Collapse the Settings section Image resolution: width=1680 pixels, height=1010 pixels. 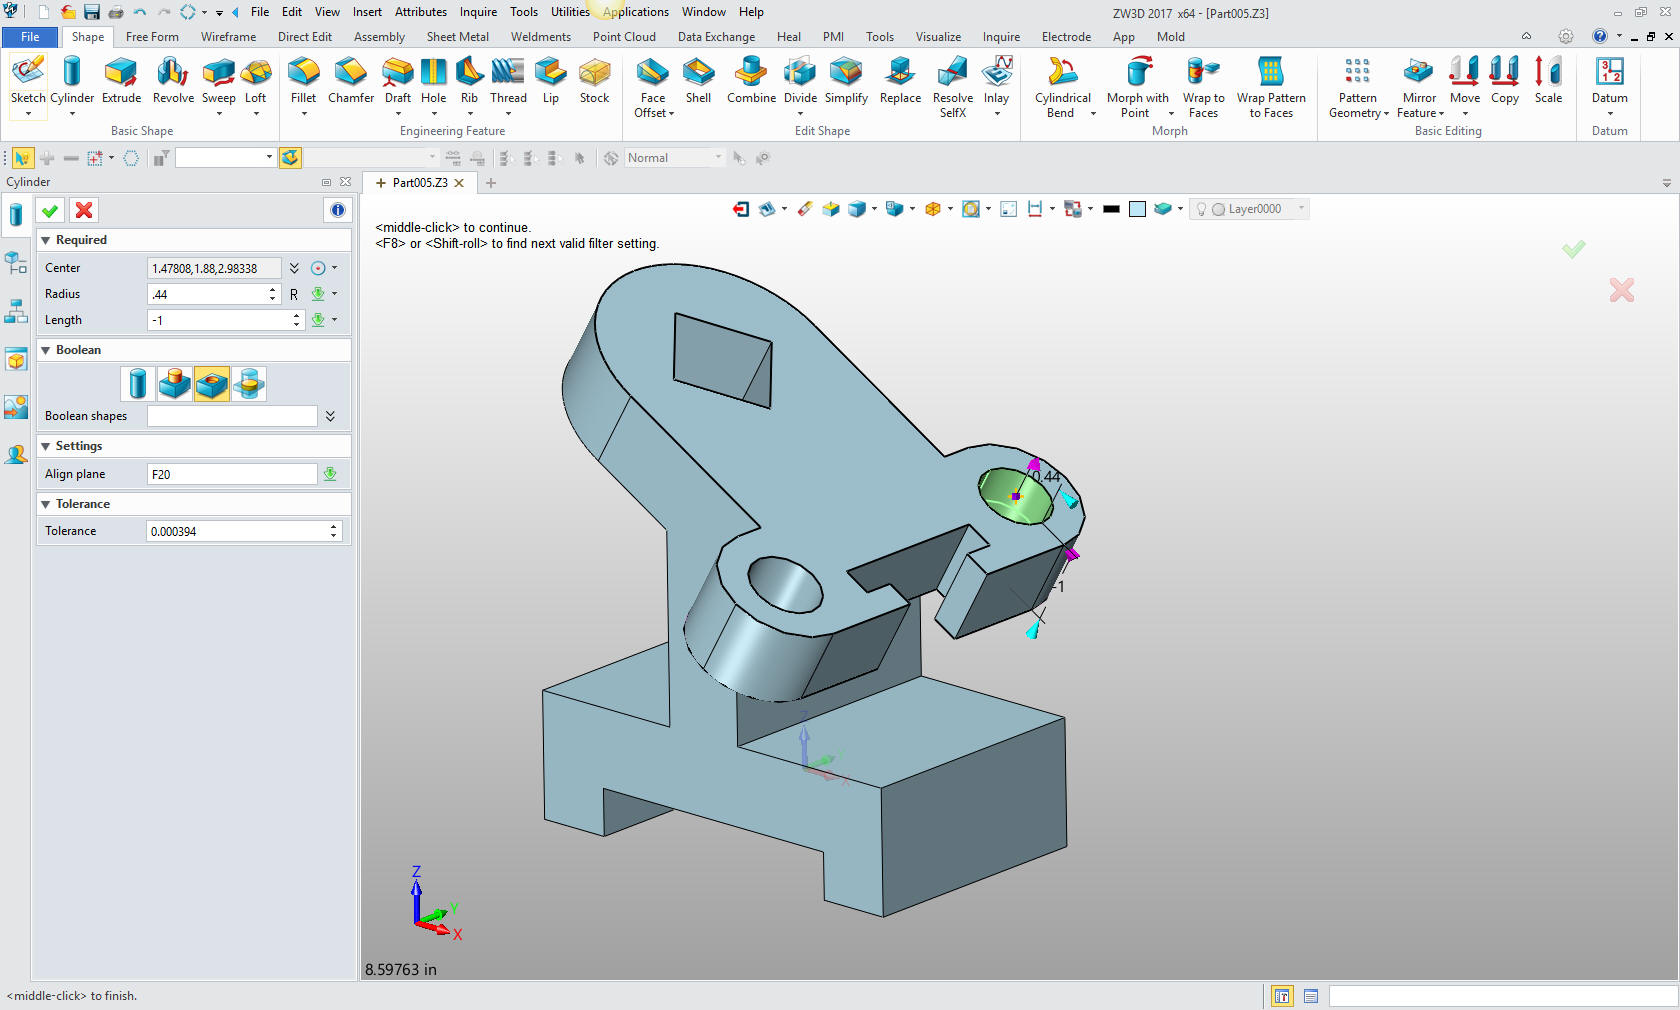tap(45, 446)
